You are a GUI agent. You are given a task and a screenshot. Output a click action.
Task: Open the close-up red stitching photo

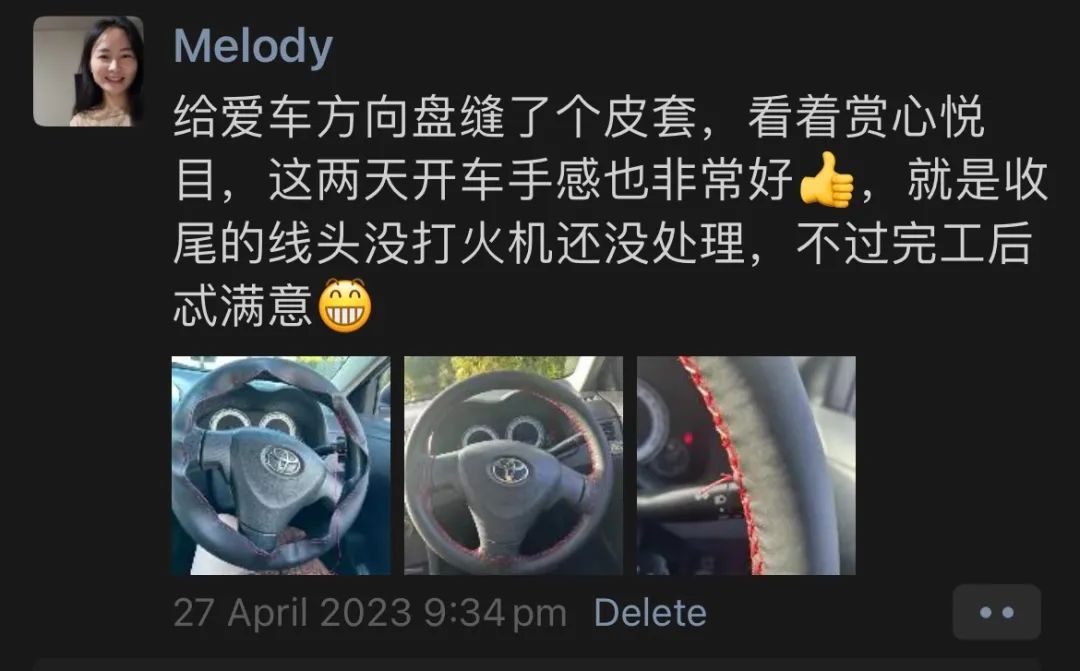click(x=746, y=465)
